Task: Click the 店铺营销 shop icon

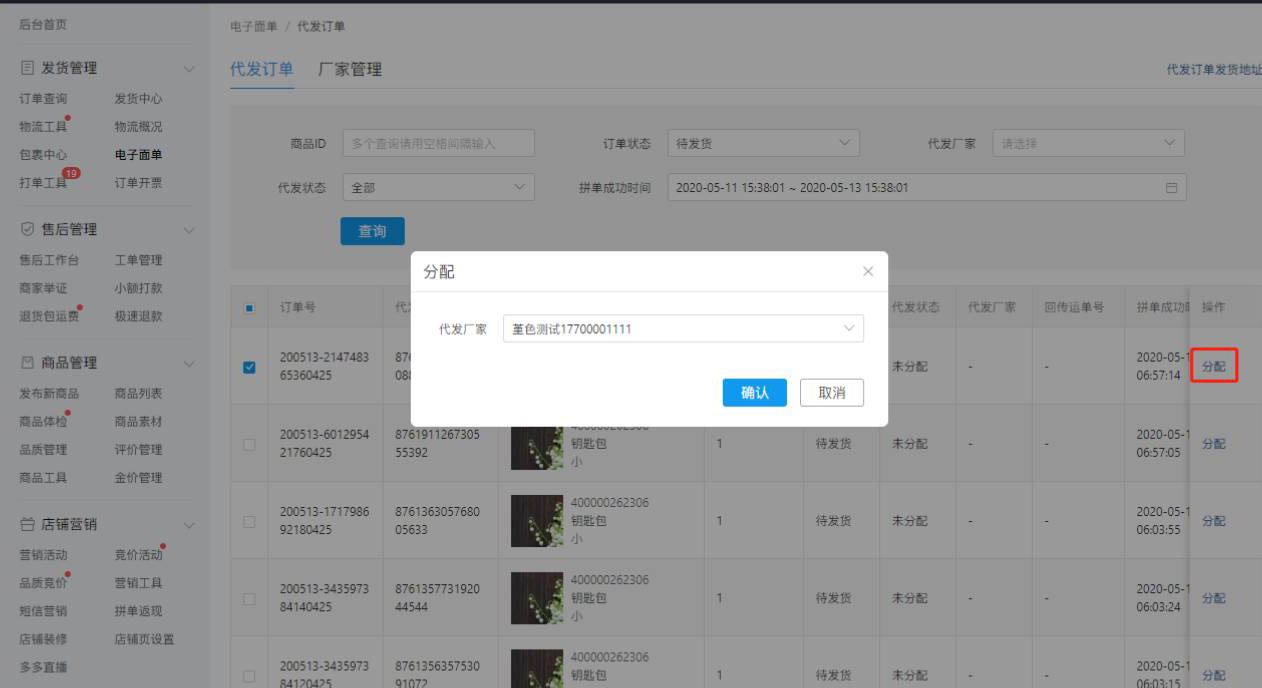Action: coord(27,524)
